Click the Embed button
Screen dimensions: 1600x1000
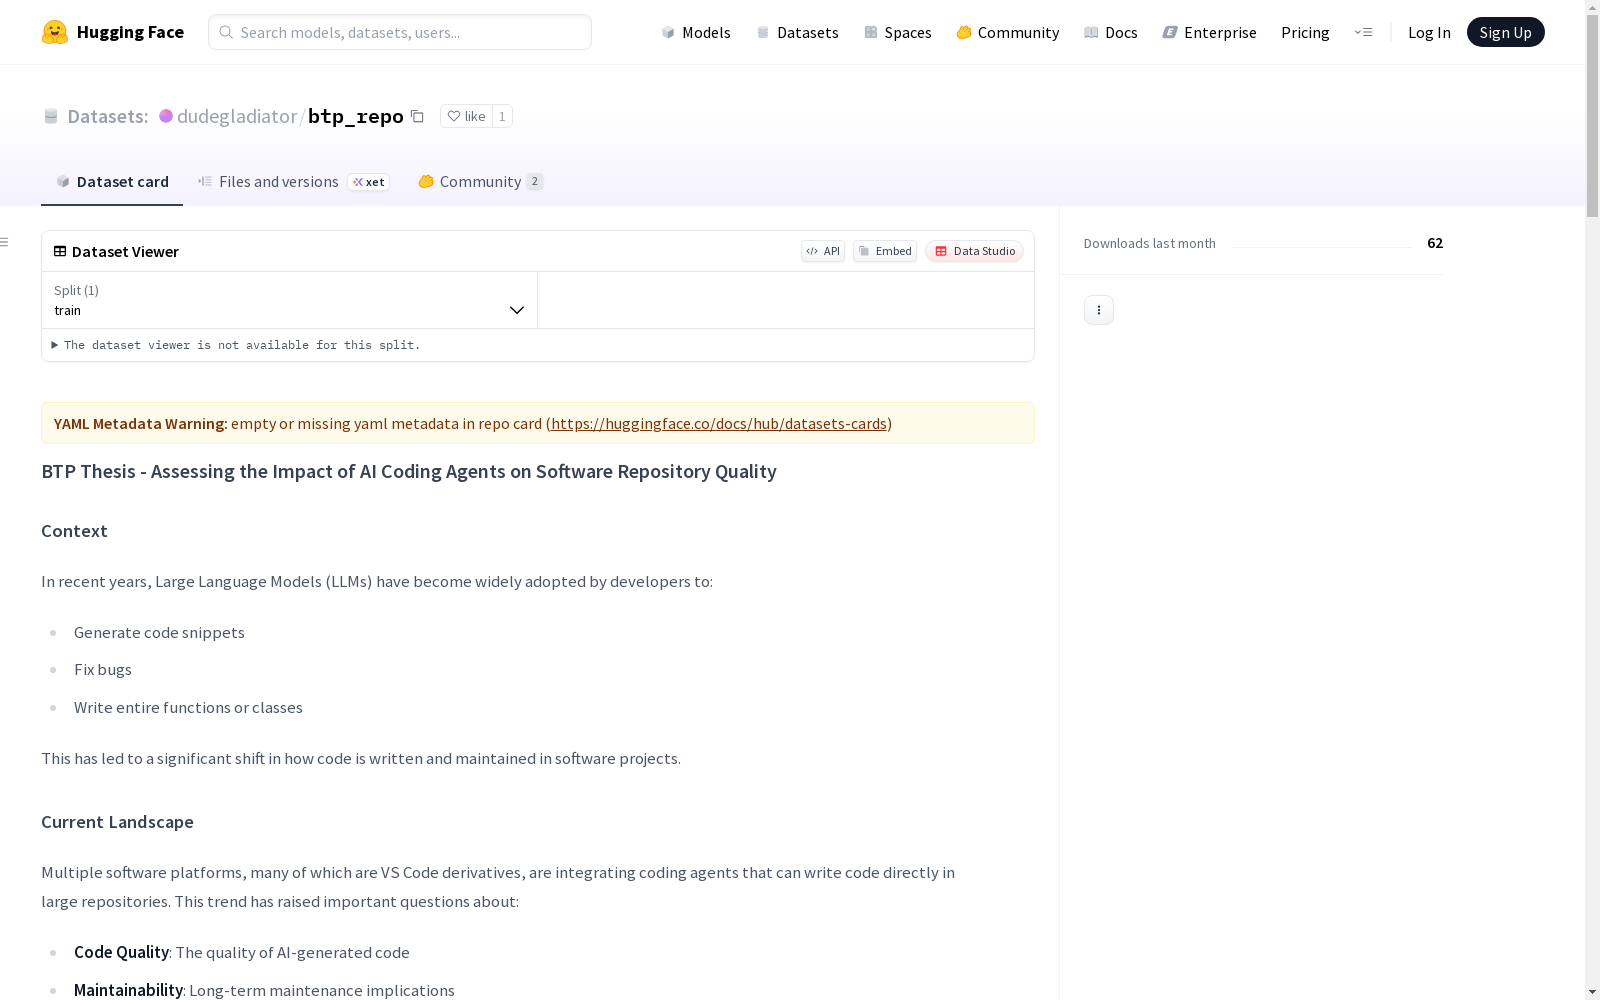click(885, 251)
